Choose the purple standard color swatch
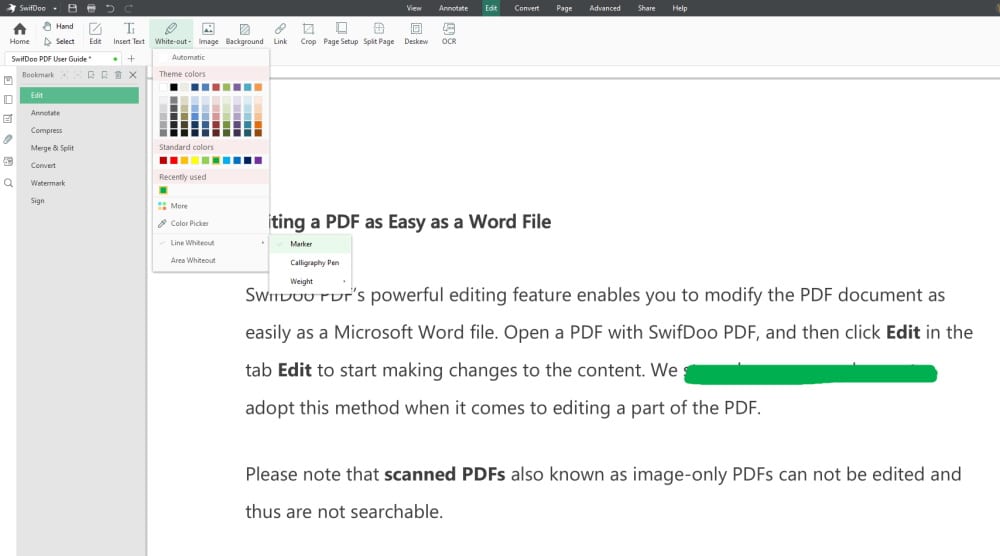1000x556 pixels. click(258, 160)
